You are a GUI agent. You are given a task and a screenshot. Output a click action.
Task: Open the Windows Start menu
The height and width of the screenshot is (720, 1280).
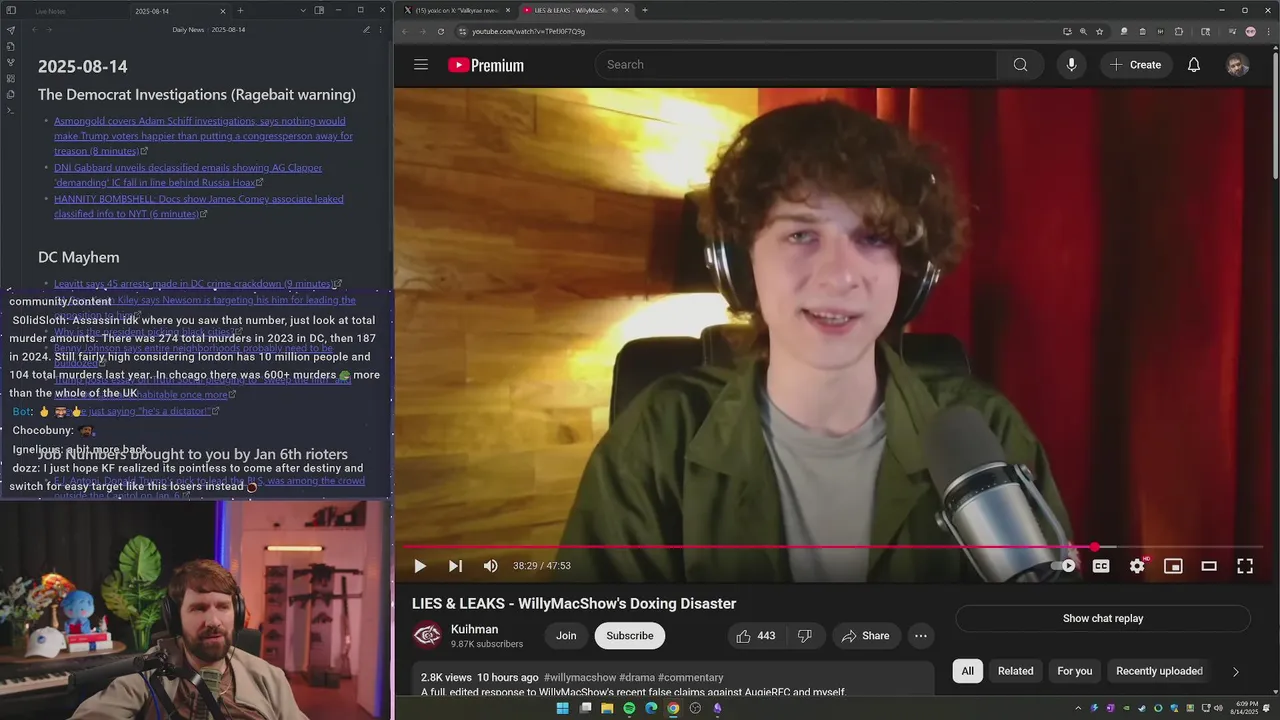click(562, 708)
